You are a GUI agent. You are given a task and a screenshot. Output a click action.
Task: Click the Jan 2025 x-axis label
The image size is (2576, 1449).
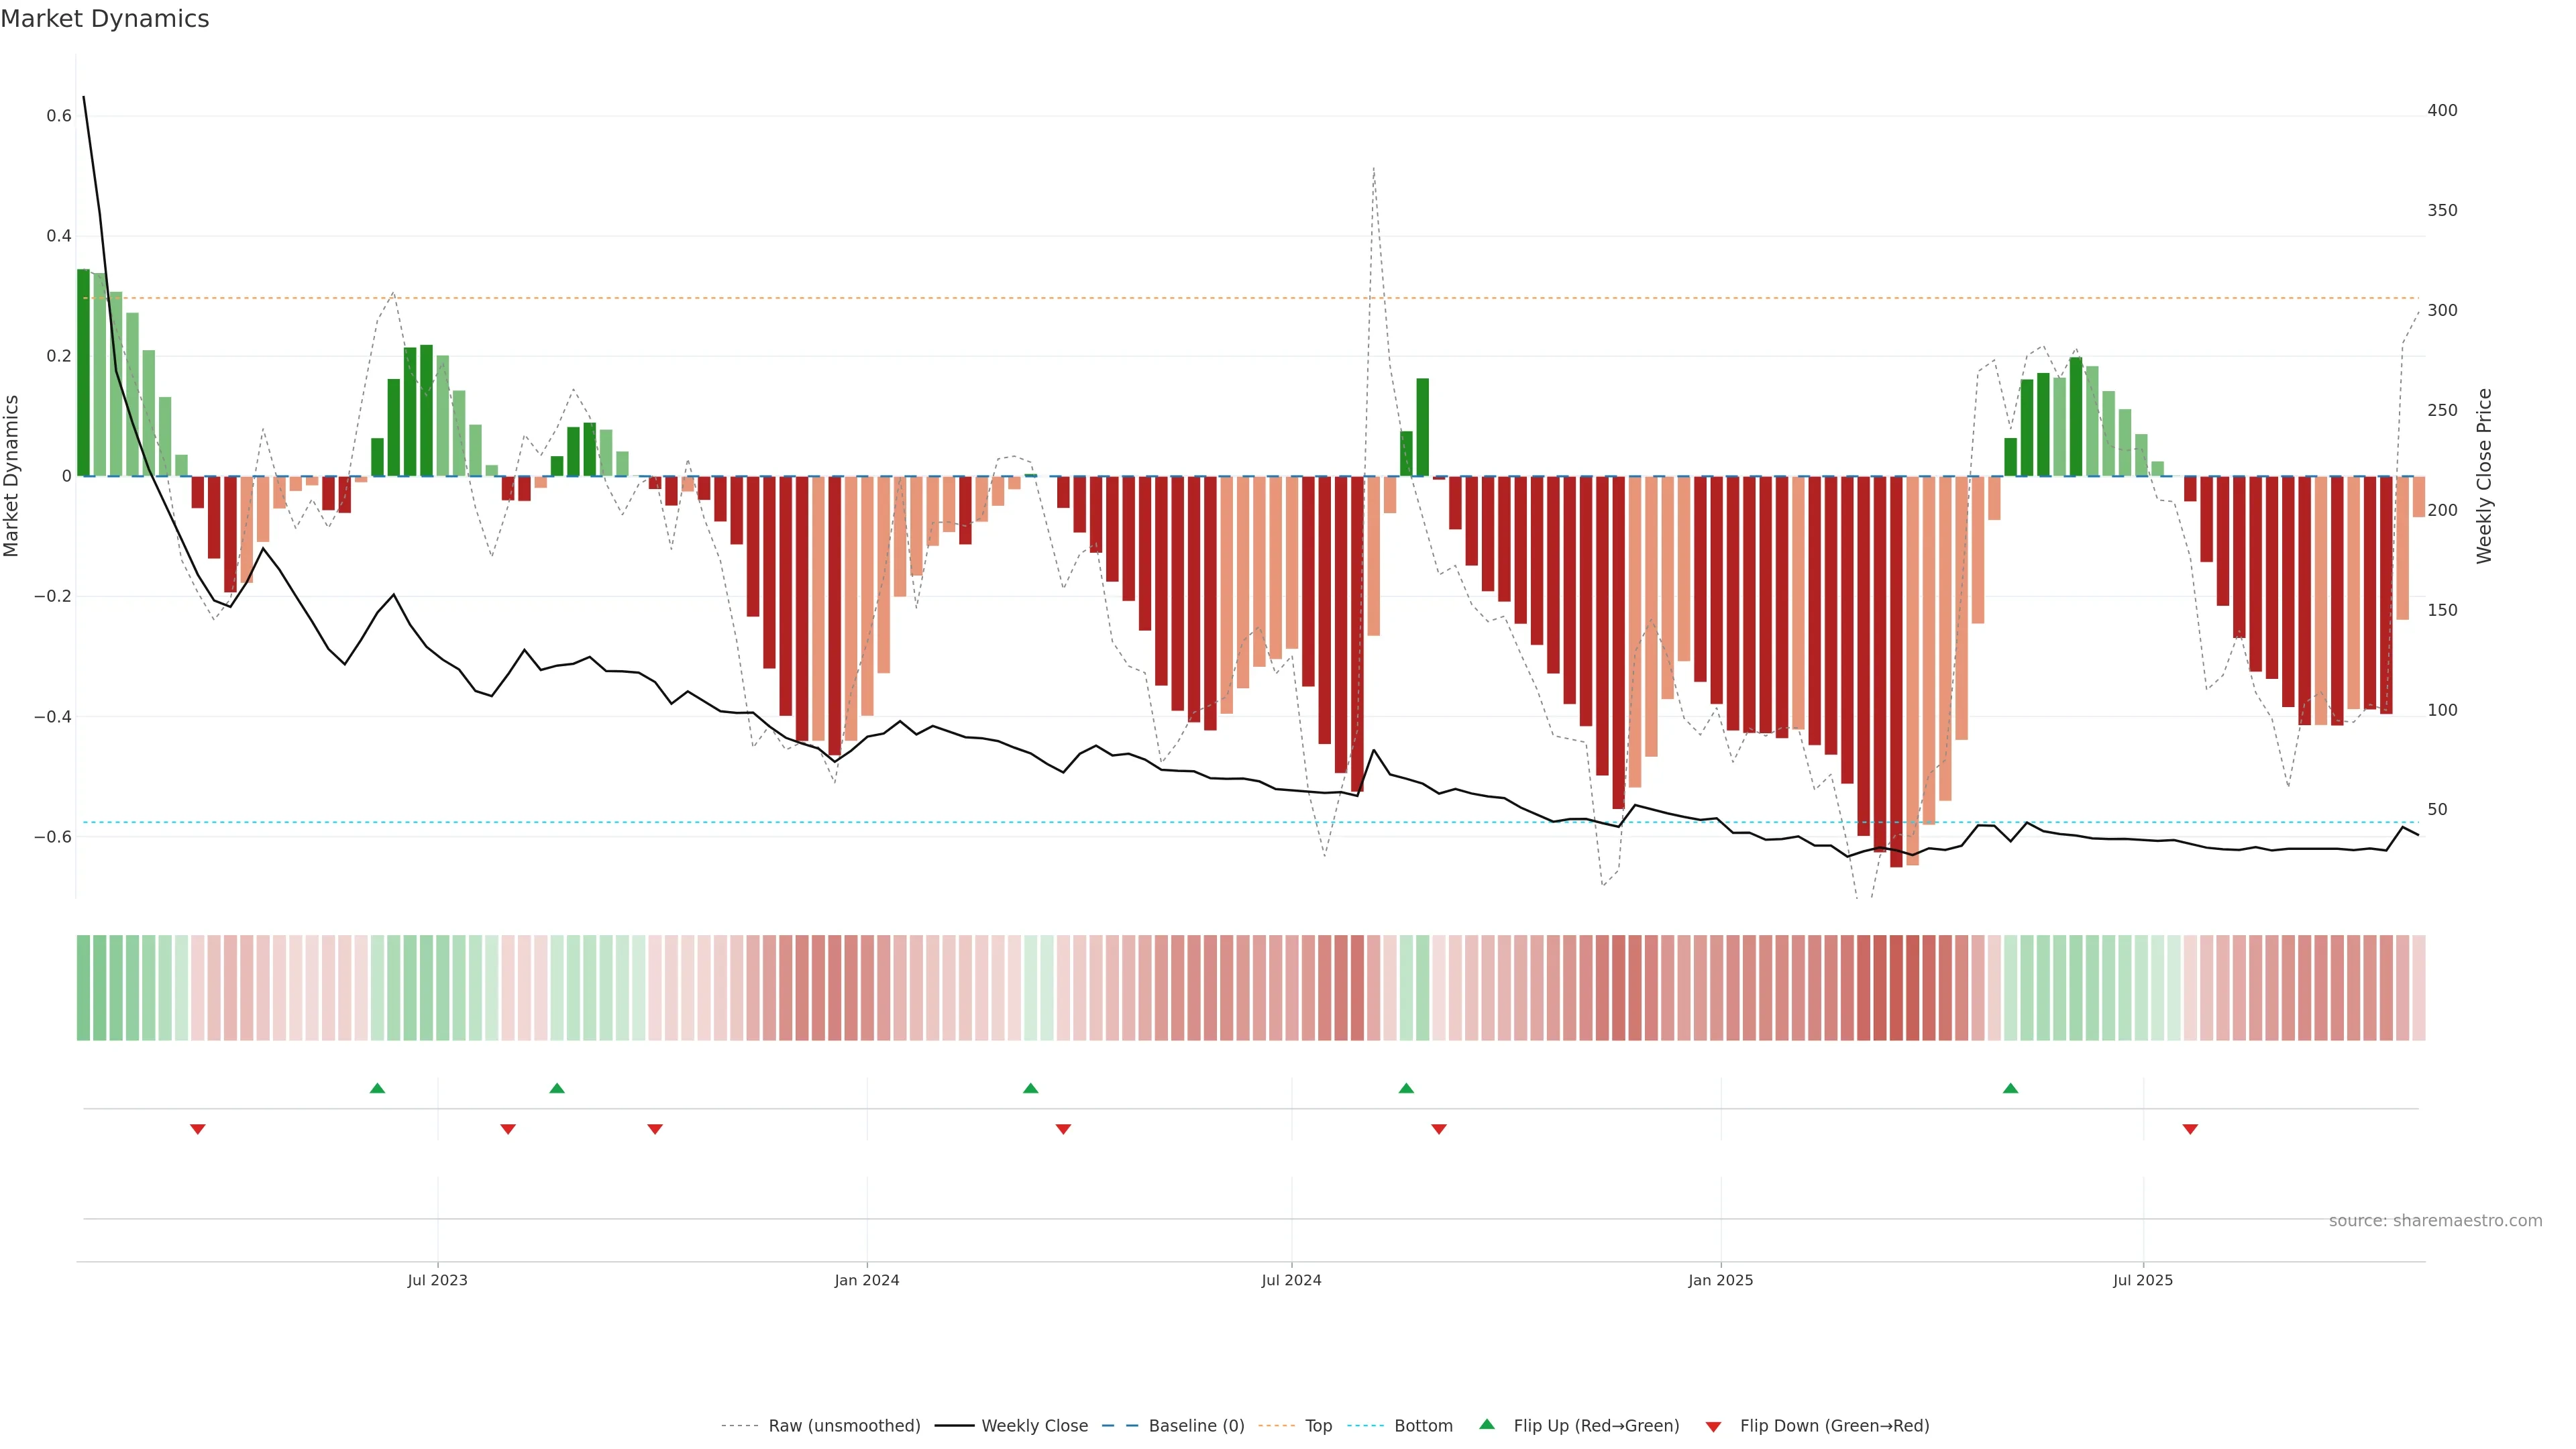[x=1720, y=1280]
